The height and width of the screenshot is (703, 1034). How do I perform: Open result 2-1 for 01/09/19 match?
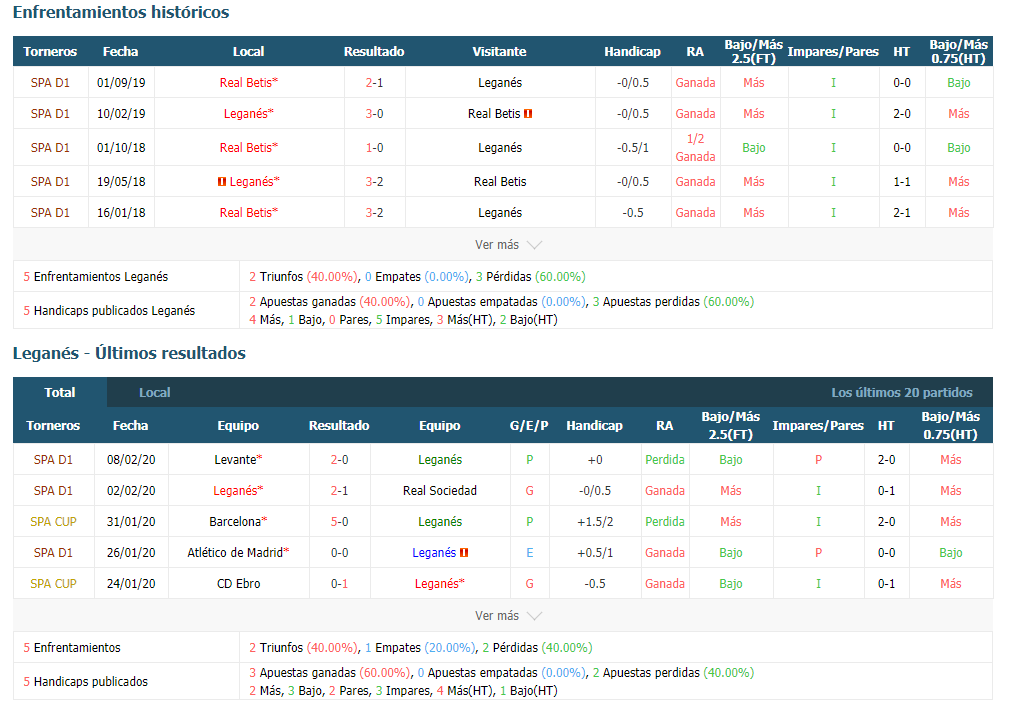[374, 82]
